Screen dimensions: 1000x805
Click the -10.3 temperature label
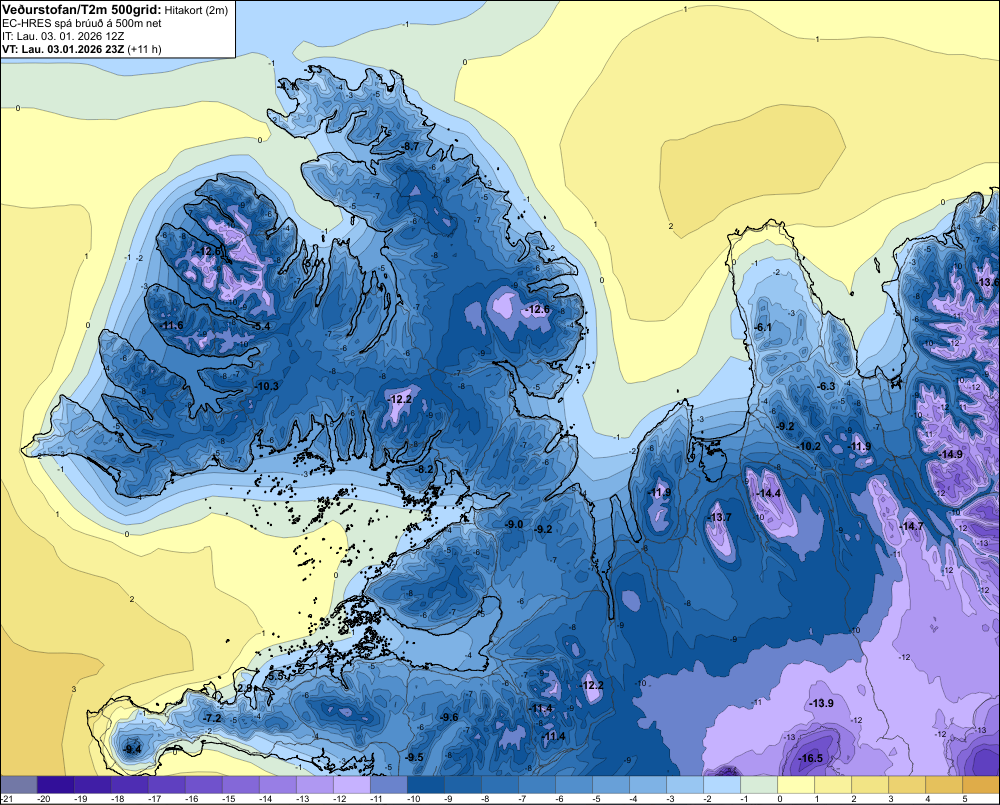267,386
